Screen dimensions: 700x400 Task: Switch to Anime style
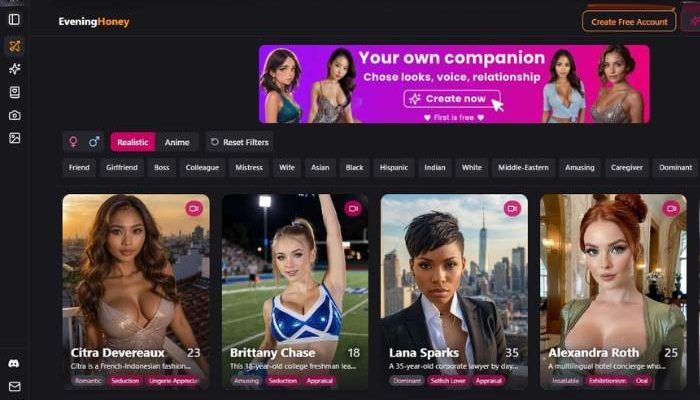click(x=177, y=142)
